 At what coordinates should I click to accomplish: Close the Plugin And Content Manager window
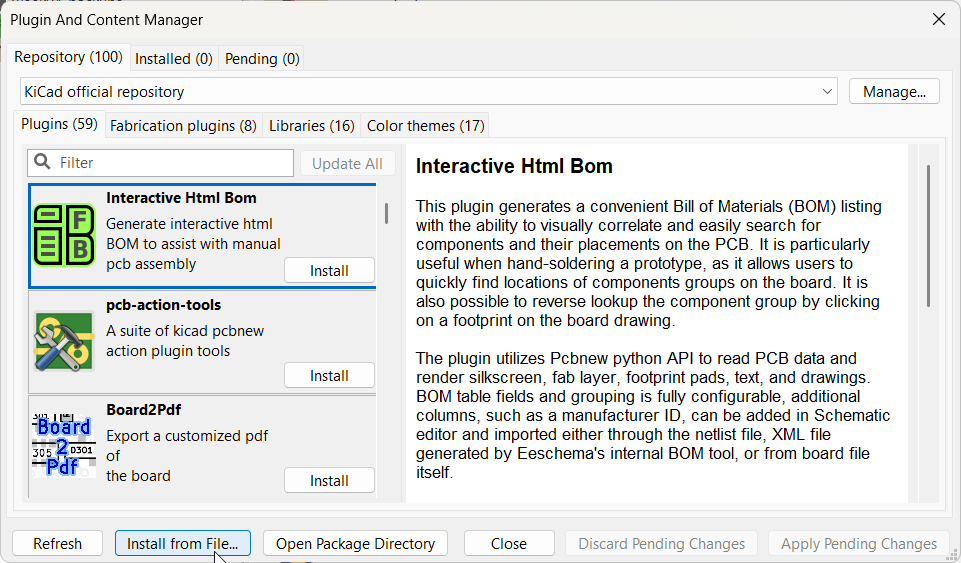point(938,19)
